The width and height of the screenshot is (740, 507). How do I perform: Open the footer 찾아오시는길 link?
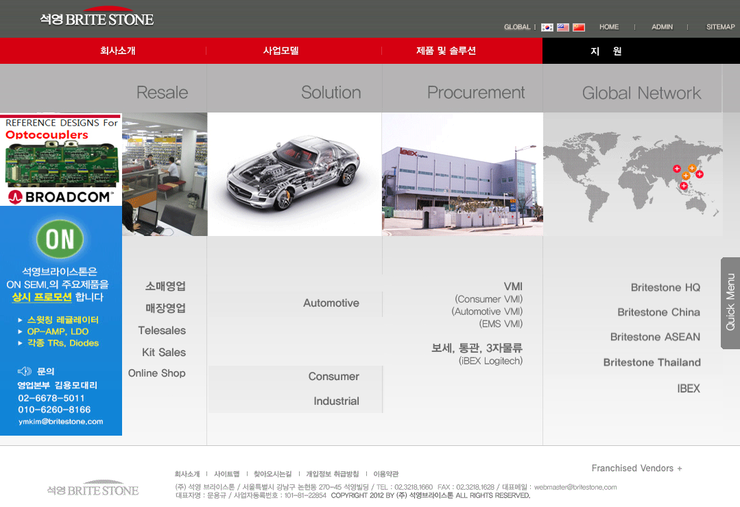(x=272, y=473)
